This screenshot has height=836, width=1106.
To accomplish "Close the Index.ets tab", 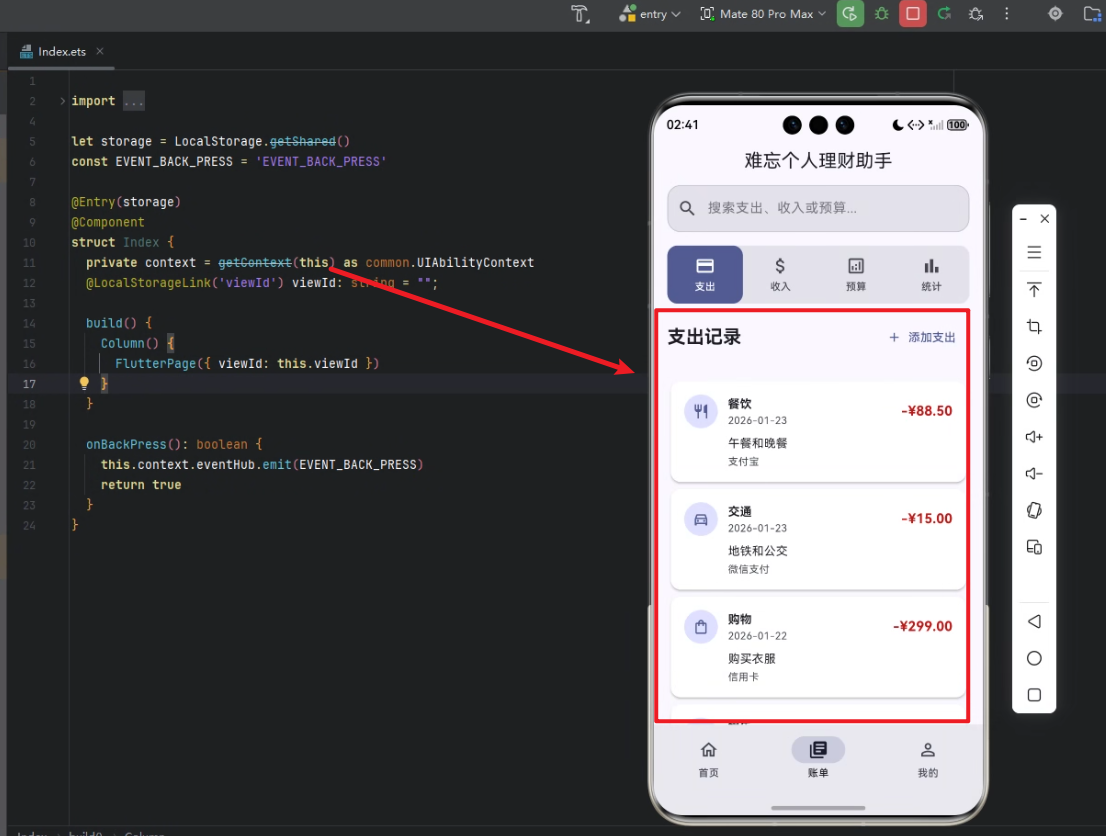I will coord(100,52).
